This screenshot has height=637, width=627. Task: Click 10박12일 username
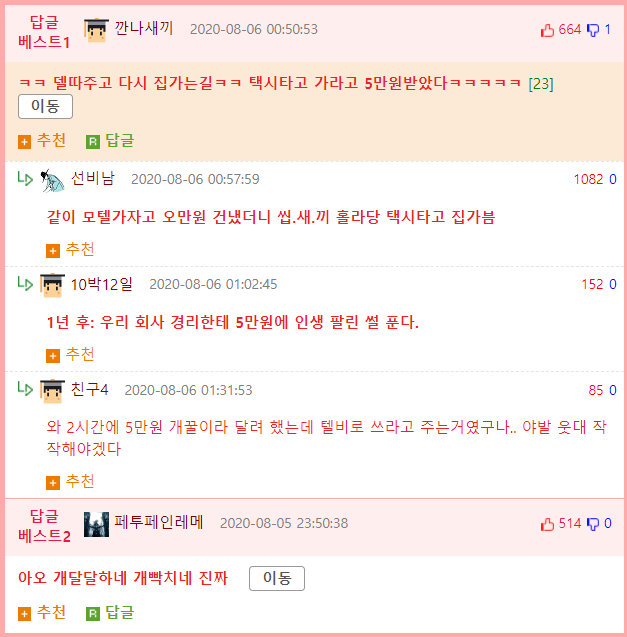[x=102, y=284]
